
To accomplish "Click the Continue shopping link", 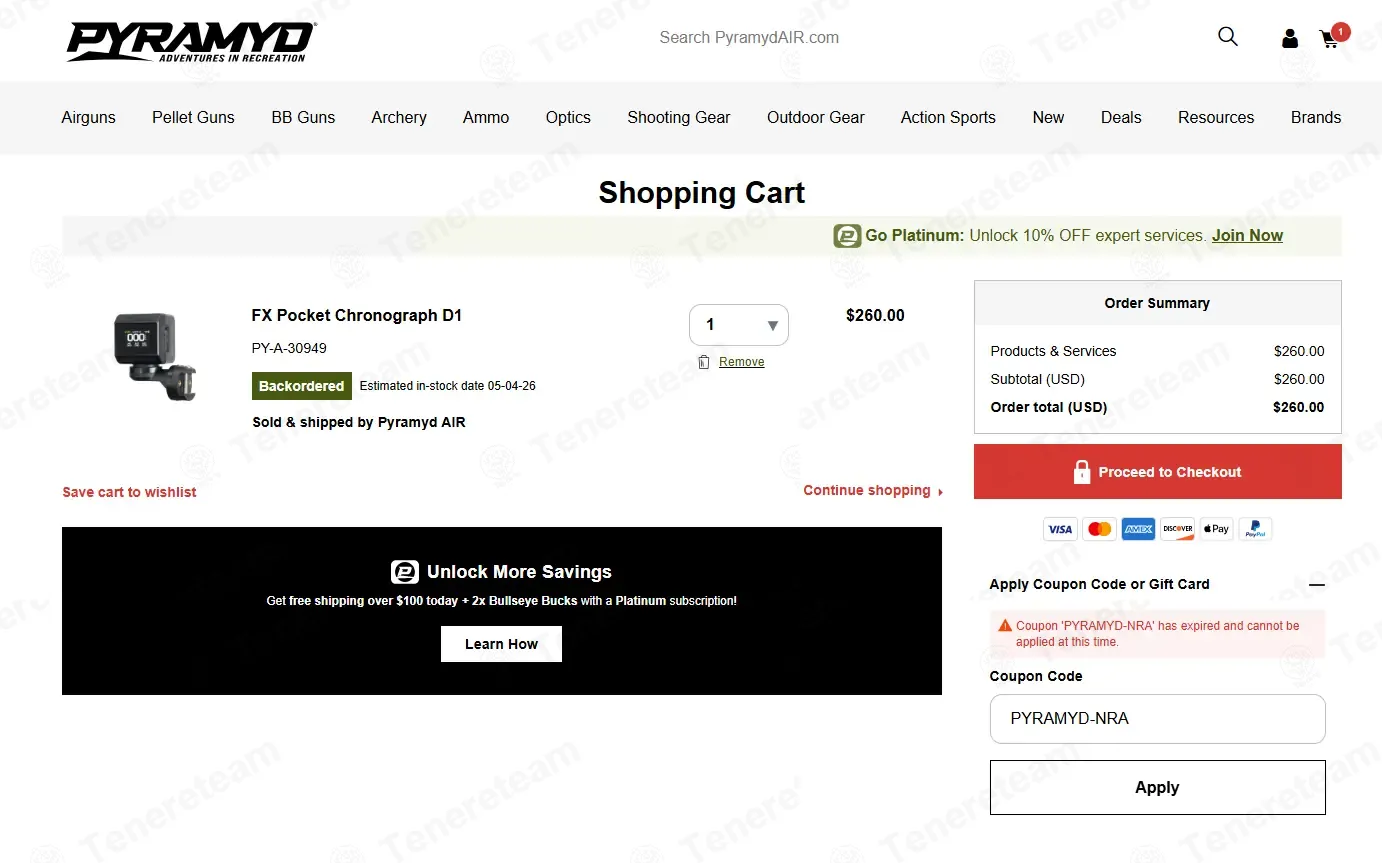I will click(x=867, y=490).
